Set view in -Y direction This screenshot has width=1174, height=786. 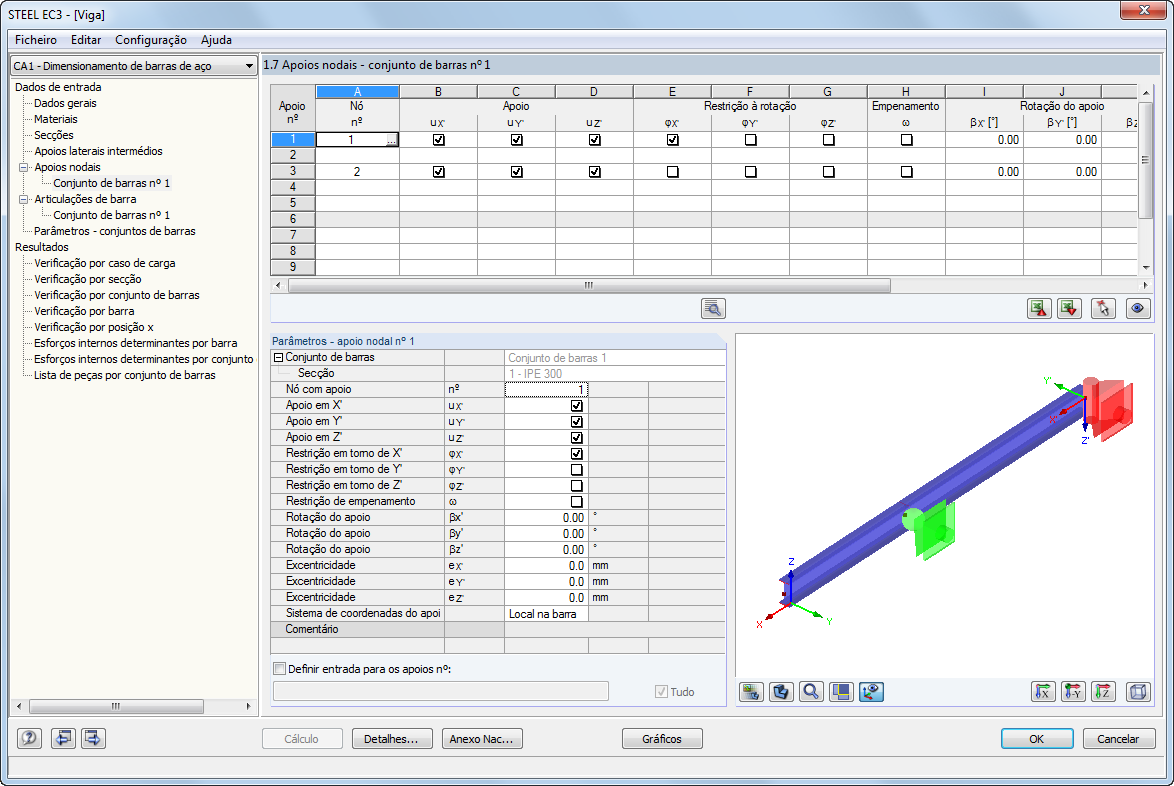tap(1073, 692)
